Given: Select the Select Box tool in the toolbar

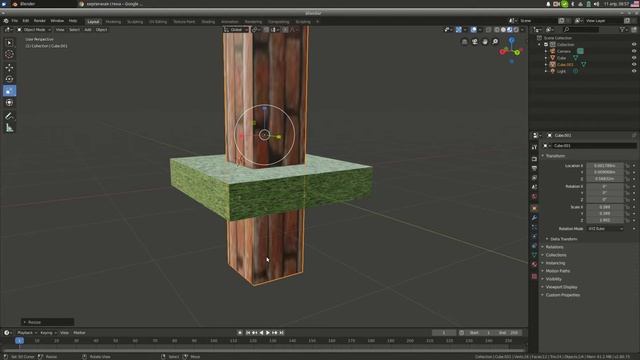Looking at the screenshot, I should click(9, 43).
